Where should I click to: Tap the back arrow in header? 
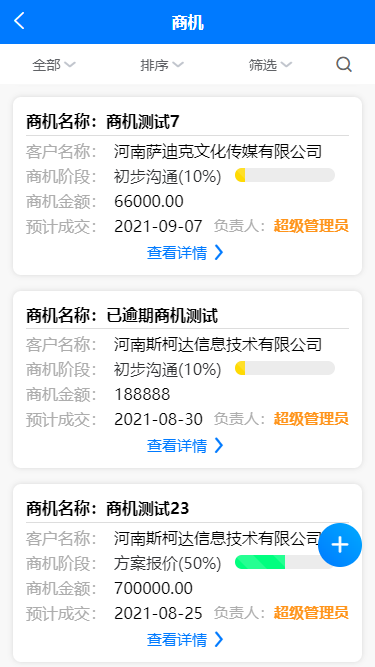(19, 20)
